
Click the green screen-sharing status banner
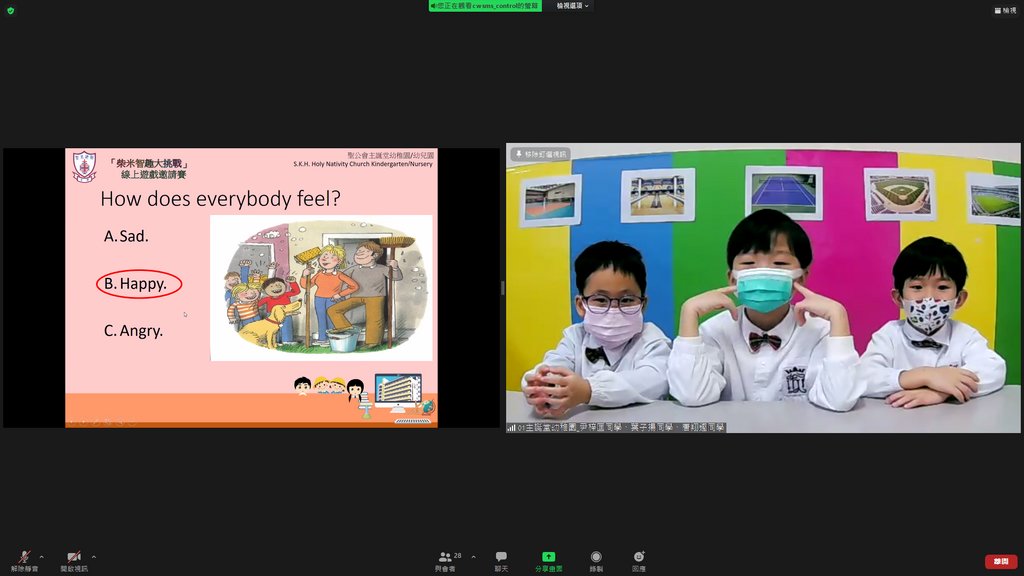click(x=485, y=6)
